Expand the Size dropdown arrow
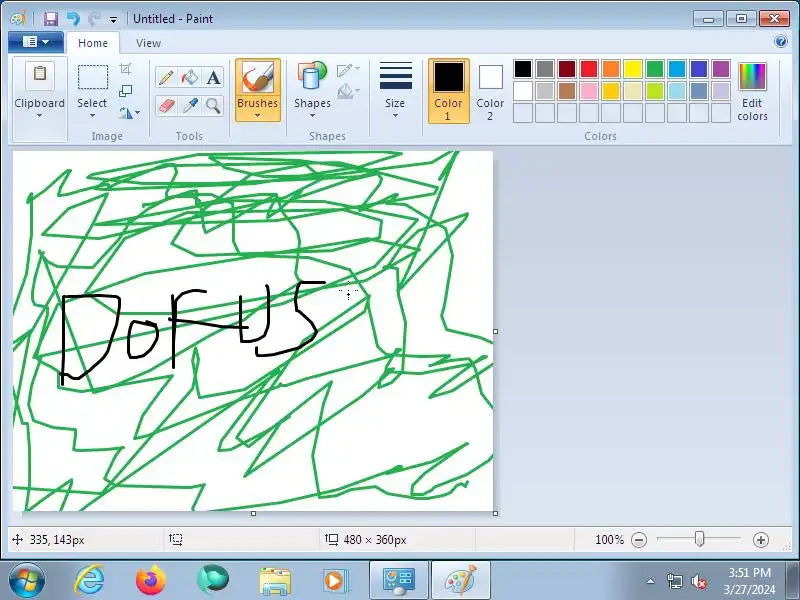Screen dimensions: 800x600 point(395,116)
